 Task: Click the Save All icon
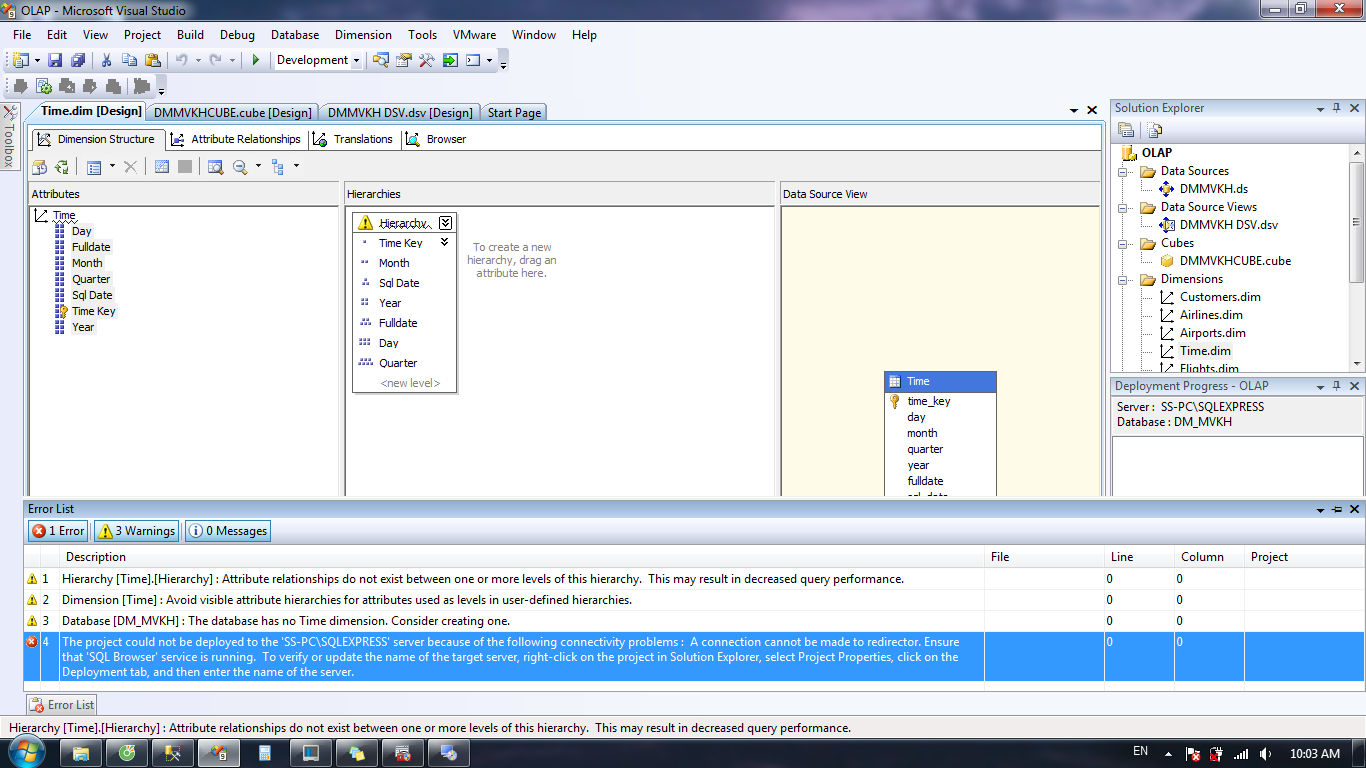pos(77,60)
